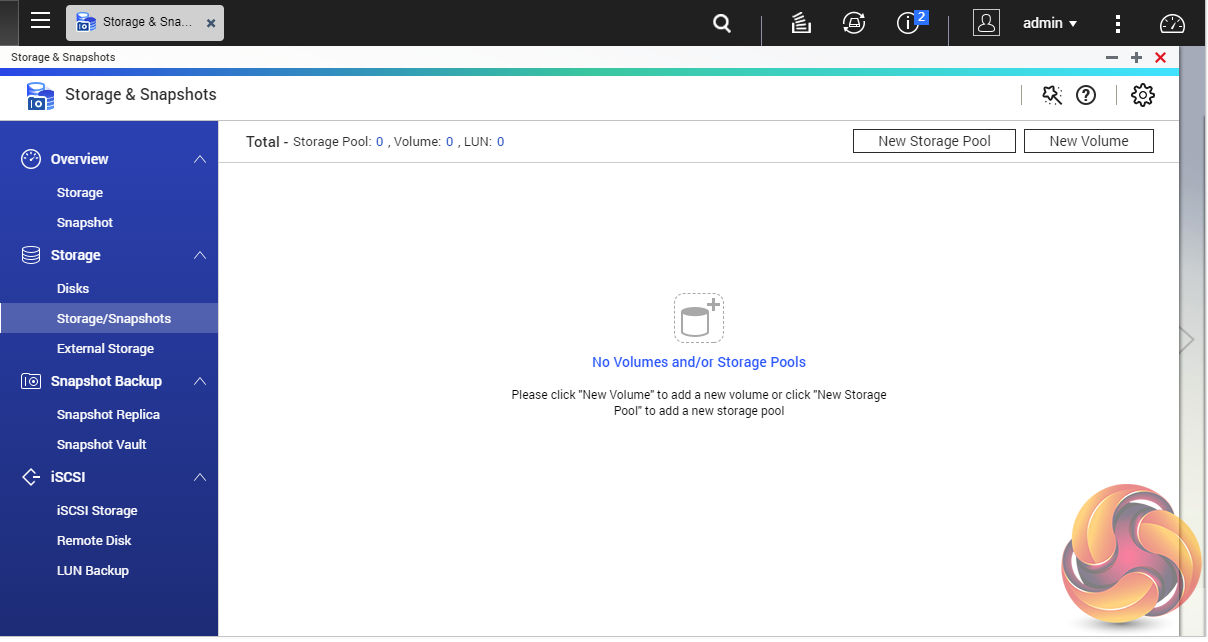Collapse the Snapshot Backup section chevron
1208x642 pixels.
[200, 381]
